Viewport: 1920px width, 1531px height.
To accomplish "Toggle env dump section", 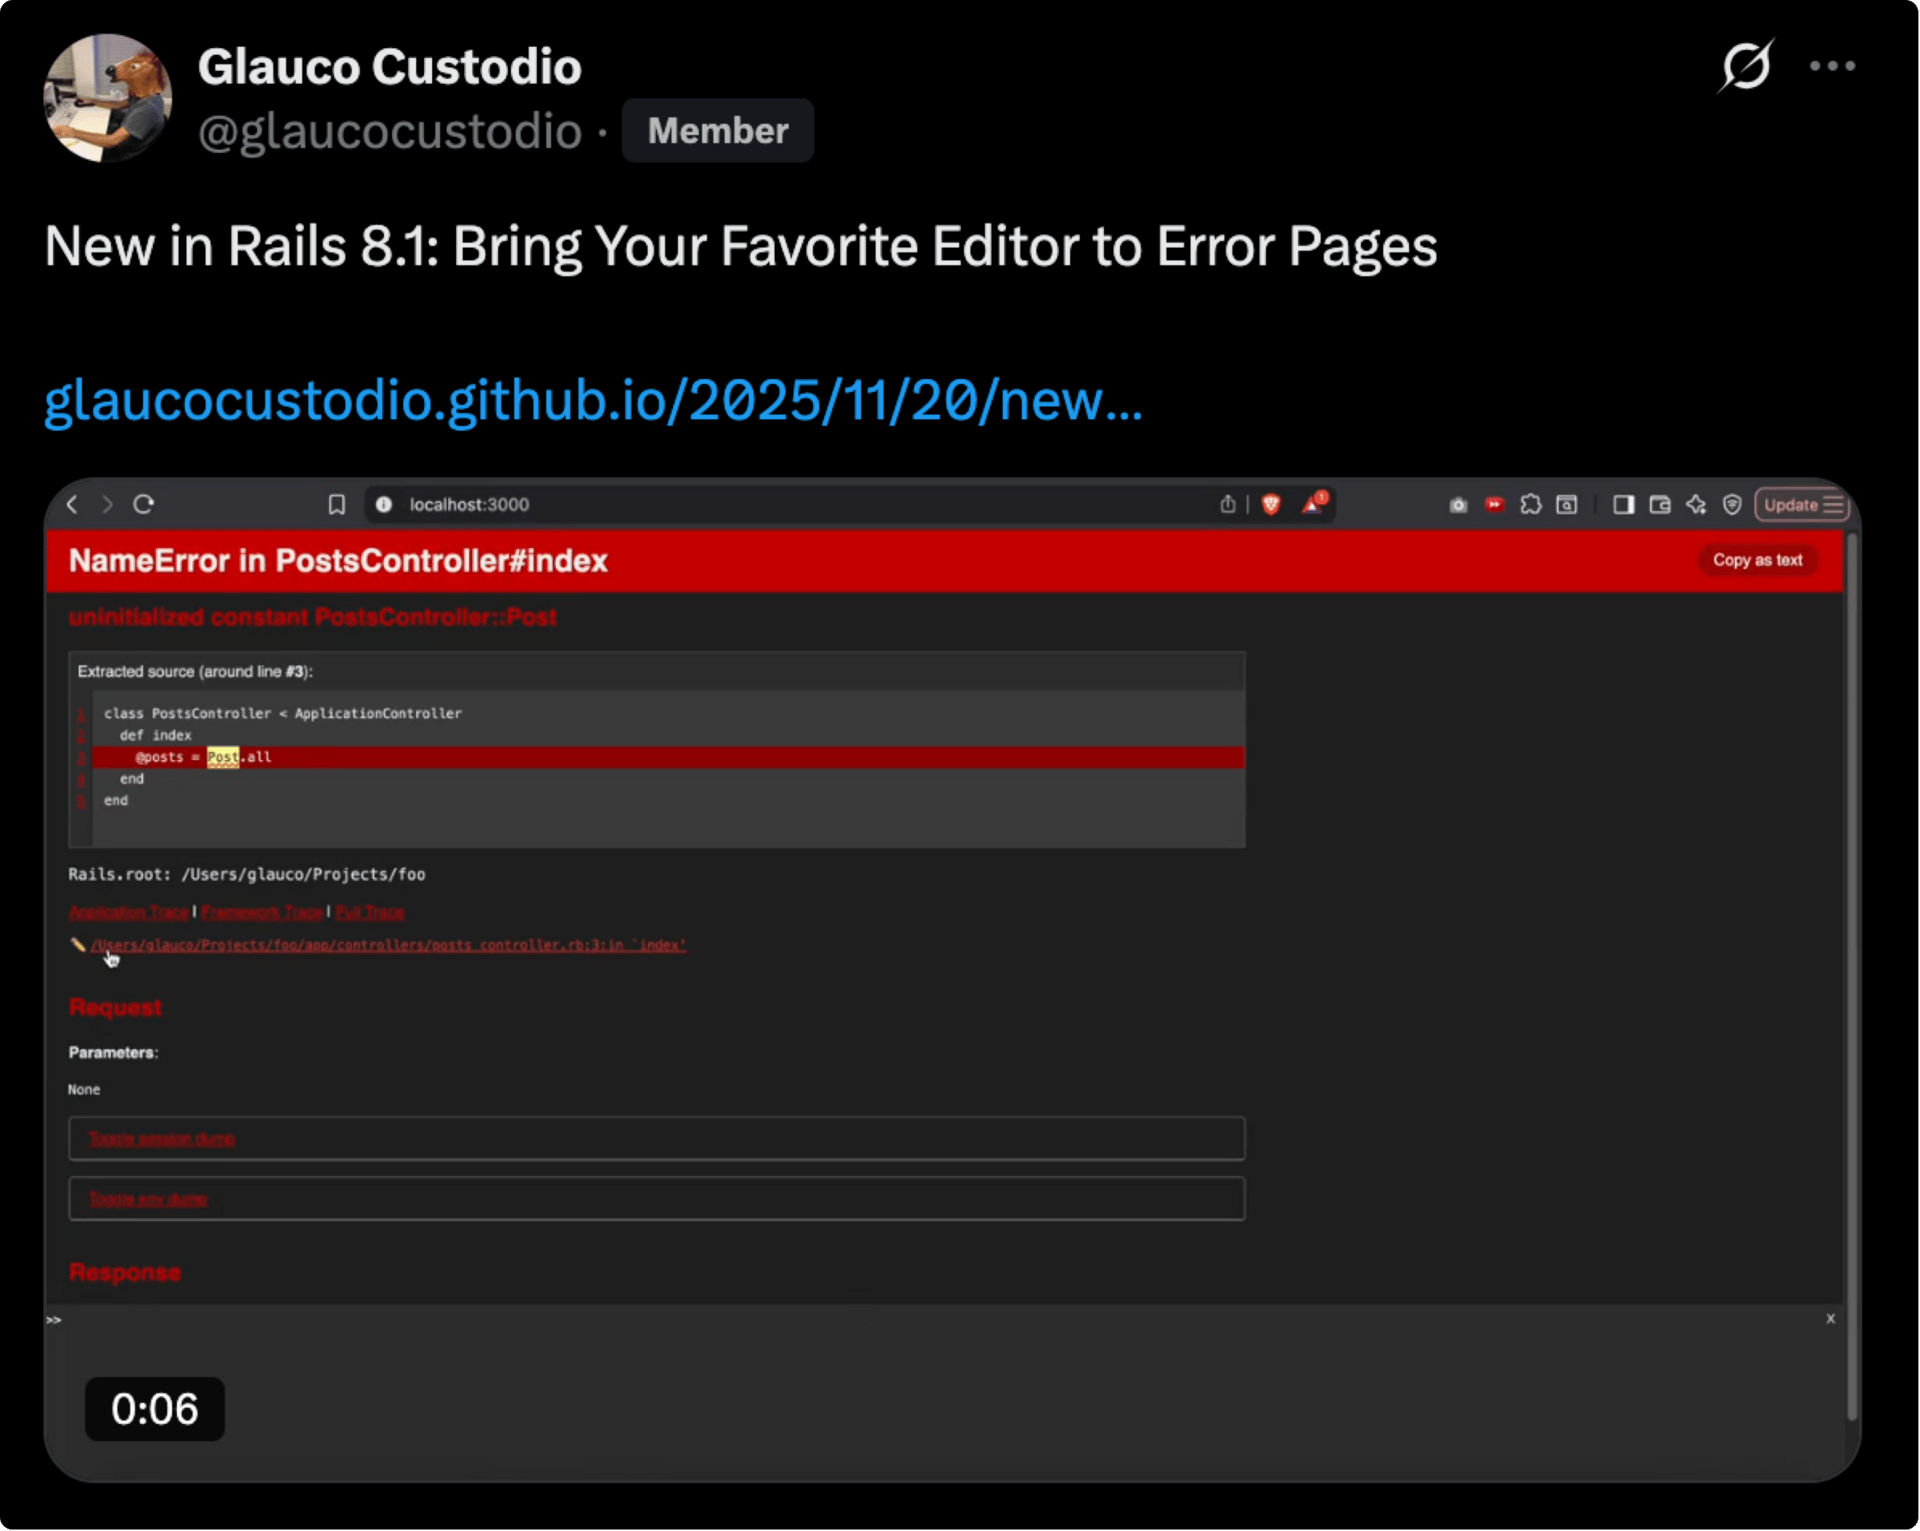I will pyautogui.click(x=148, y=1199).
